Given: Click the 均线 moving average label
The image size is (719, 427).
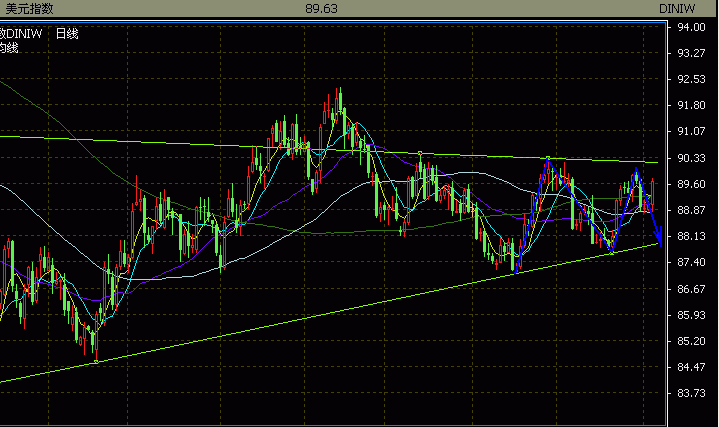Looking at the screenshot, I should (x=8, y=48).
